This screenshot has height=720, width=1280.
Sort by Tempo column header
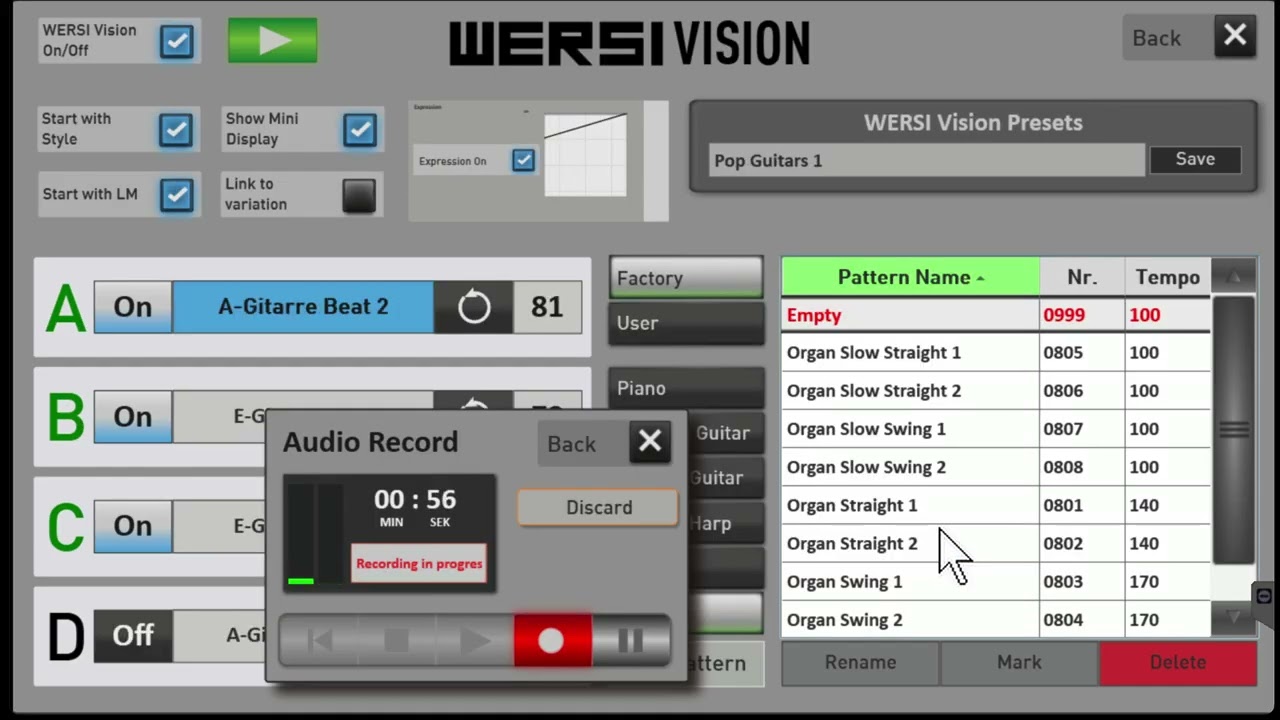pos(1167,277)
